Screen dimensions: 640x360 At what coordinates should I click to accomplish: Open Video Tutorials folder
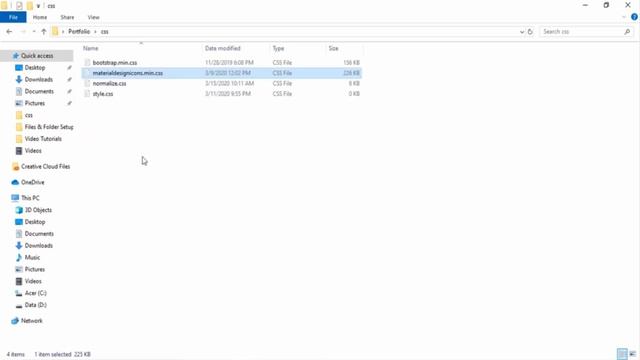click(x=43, y=139)
